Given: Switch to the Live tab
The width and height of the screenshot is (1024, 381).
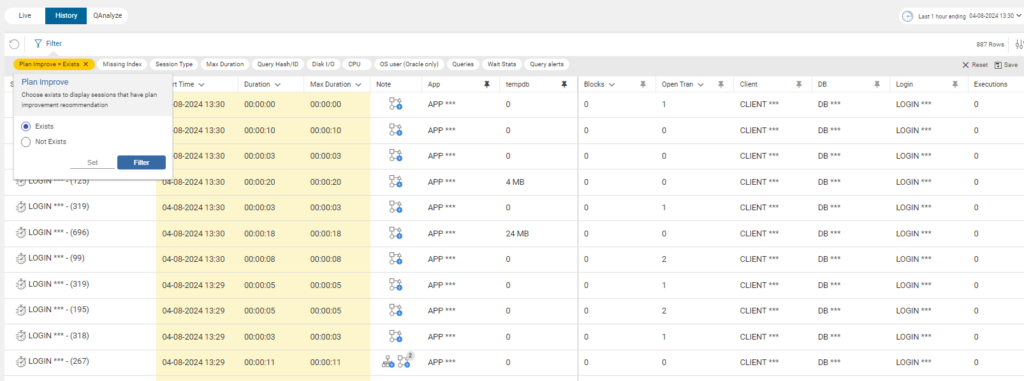Looking at the screenshot, I should 25,16.
